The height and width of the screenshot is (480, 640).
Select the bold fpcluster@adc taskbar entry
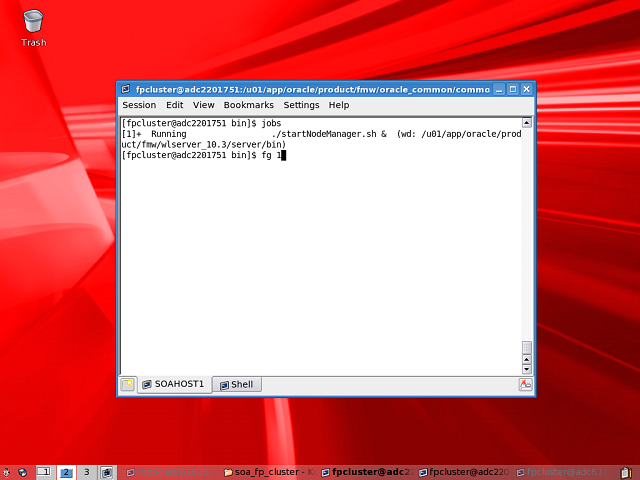(x=368, y=472)
